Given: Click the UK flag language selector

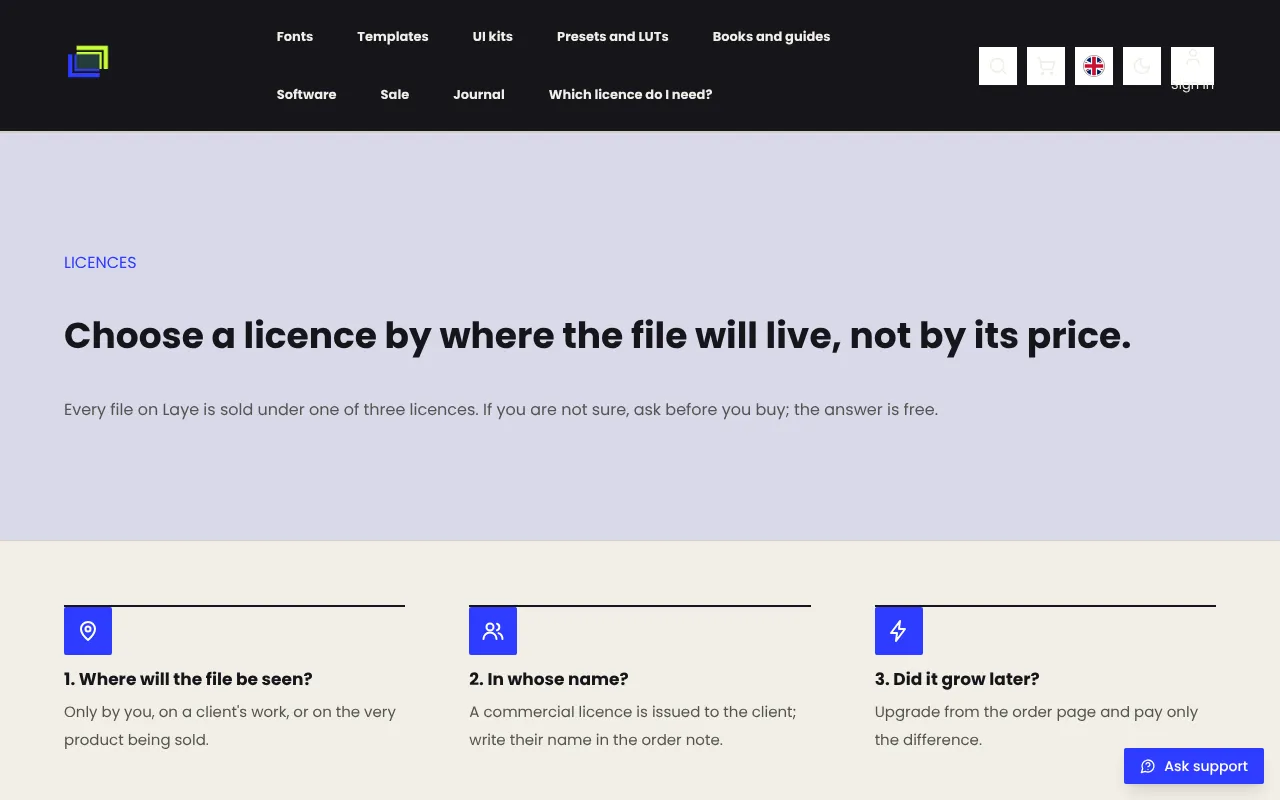Looking at the screenshot, I should pyautogui.click(x=1094, y=66).
